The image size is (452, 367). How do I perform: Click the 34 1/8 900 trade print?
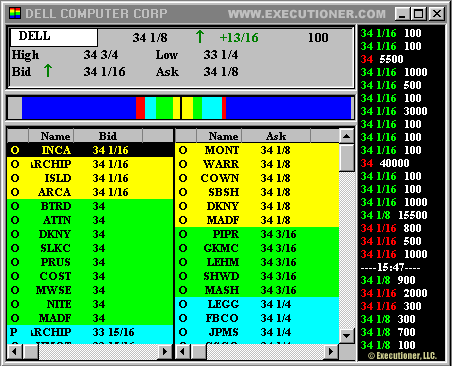pyautogui.click(x=388, y=280)
